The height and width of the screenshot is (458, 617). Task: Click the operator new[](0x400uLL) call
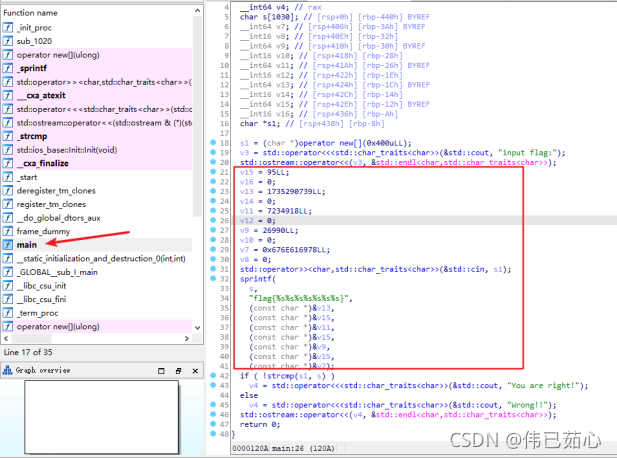tap(355, 143)
